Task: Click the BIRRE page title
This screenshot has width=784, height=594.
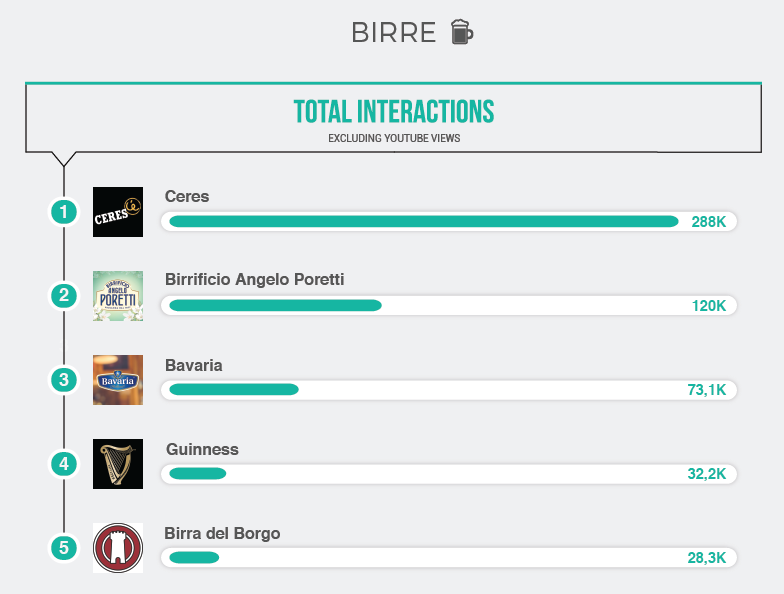Action: pos(394,32)
